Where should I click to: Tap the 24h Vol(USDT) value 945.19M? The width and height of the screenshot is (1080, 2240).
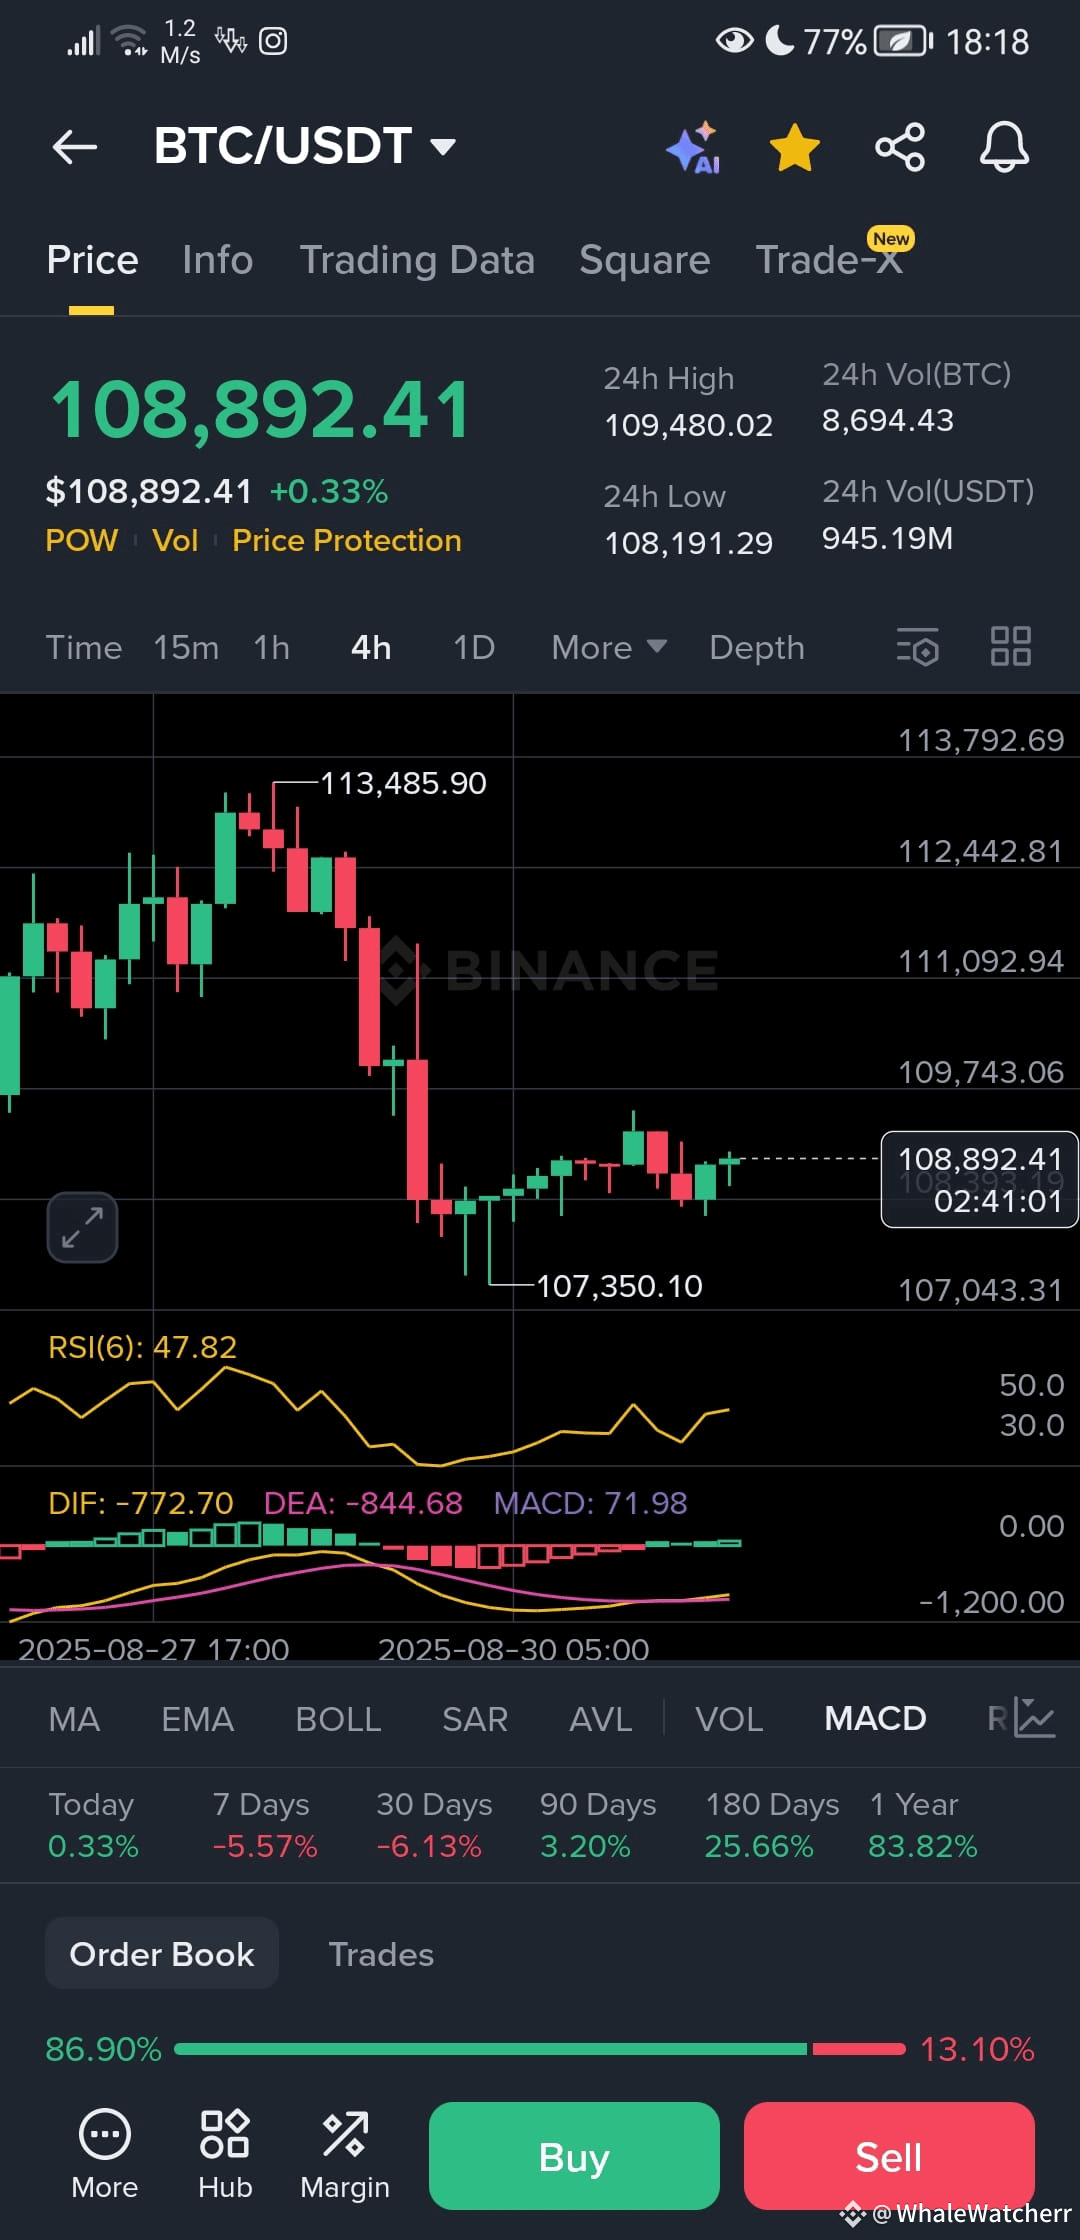[x=887, y=539]
